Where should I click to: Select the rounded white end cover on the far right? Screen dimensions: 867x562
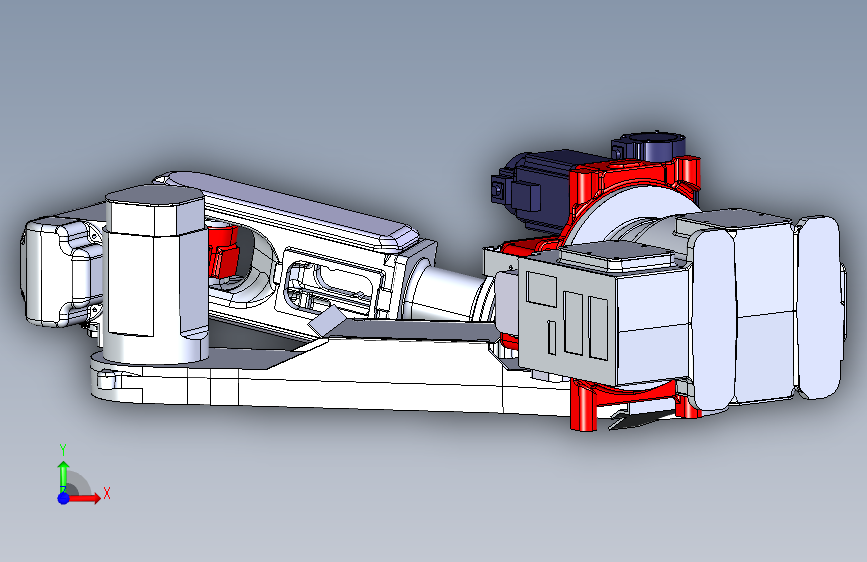818,308
